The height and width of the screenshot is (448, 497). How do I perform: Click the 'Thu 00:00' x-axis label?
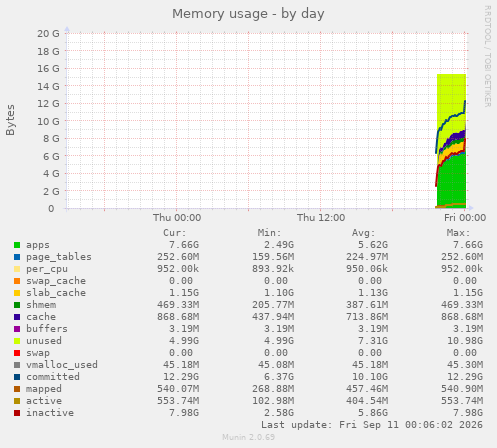coord(177,218)
